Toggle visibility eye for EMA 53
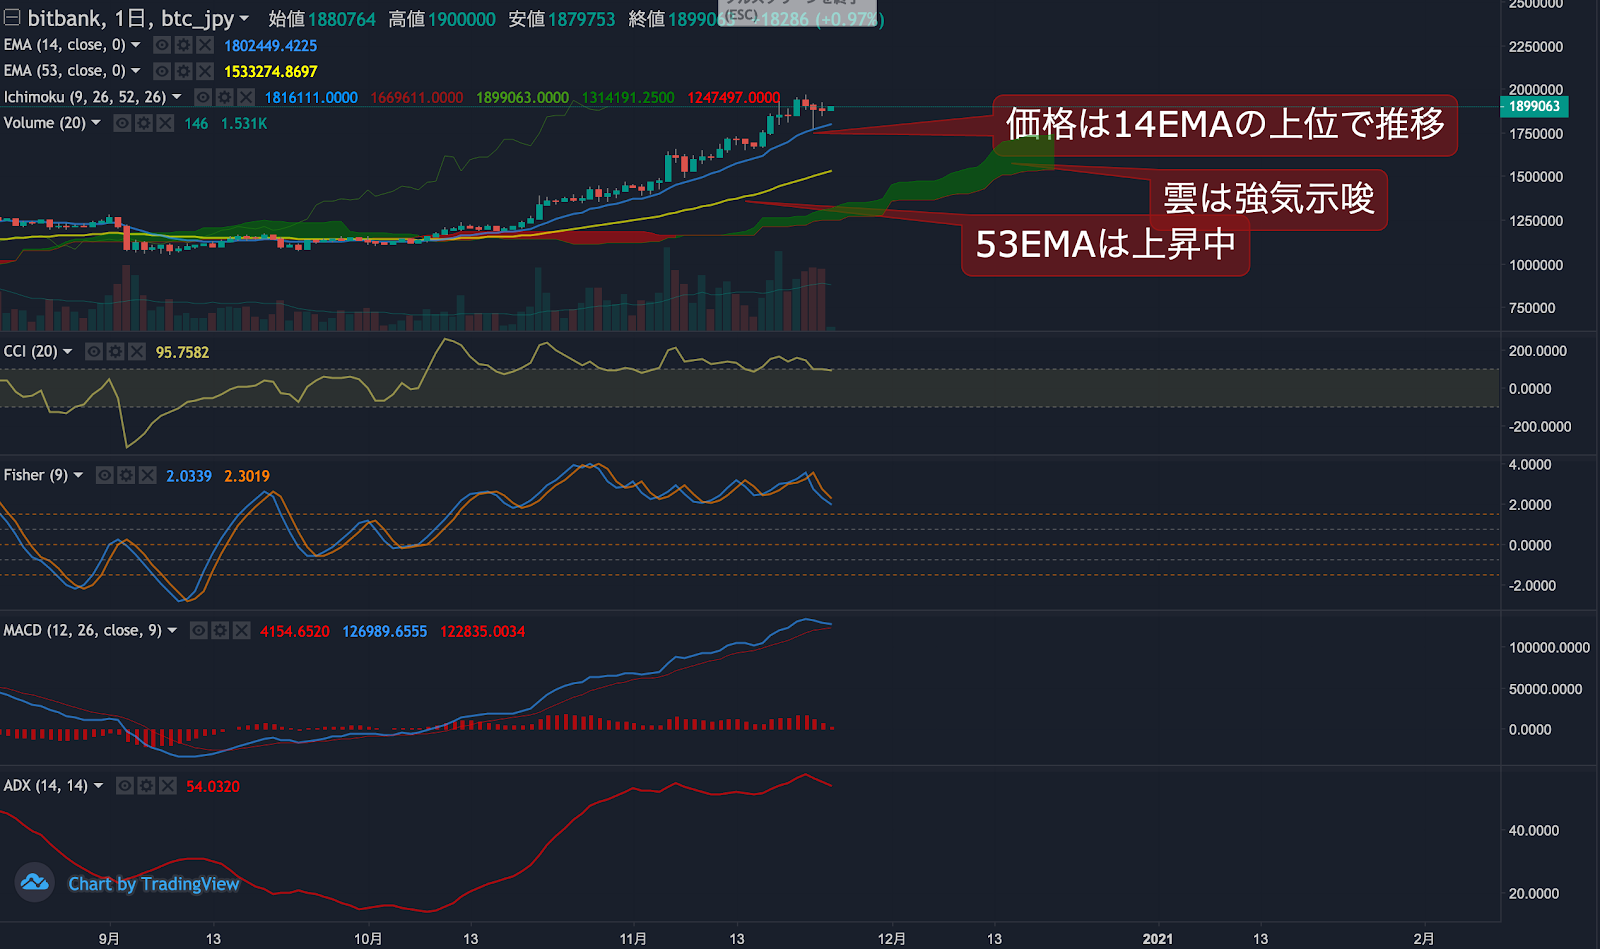1600x949 pixels. pyautogui.click(x=162, y=71)
